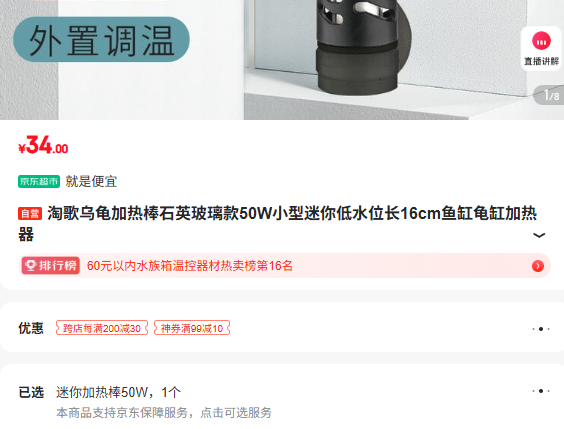Click the red 自营 tag icon

(30, 214)
